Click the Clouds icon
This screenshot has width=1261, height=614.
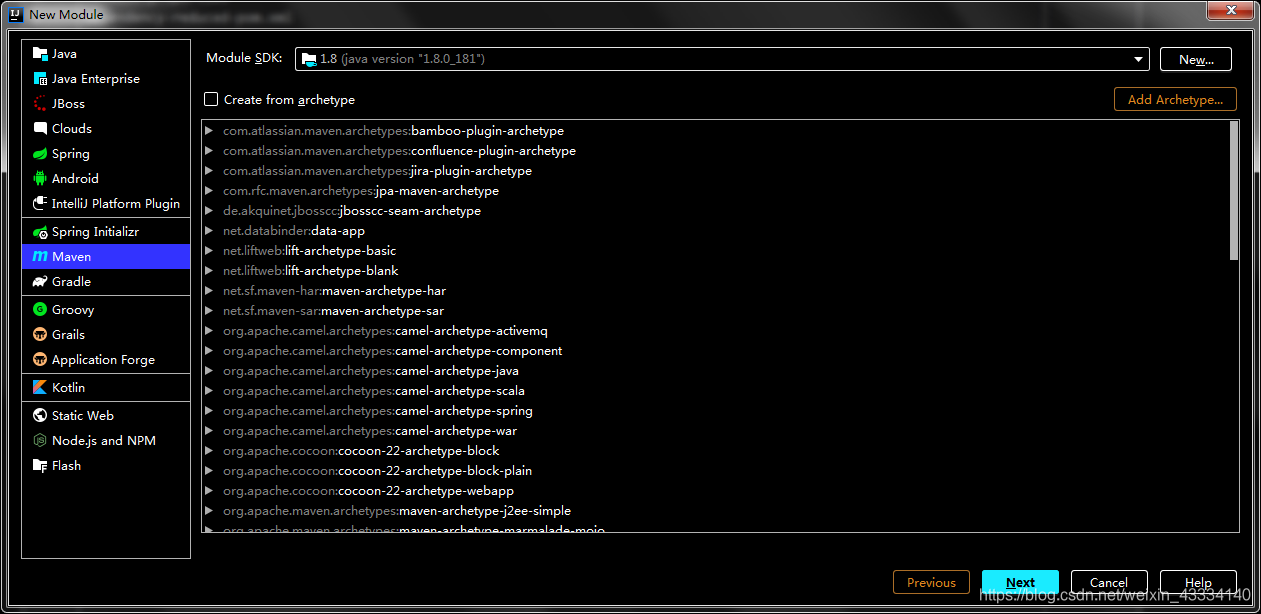(40, 129)
